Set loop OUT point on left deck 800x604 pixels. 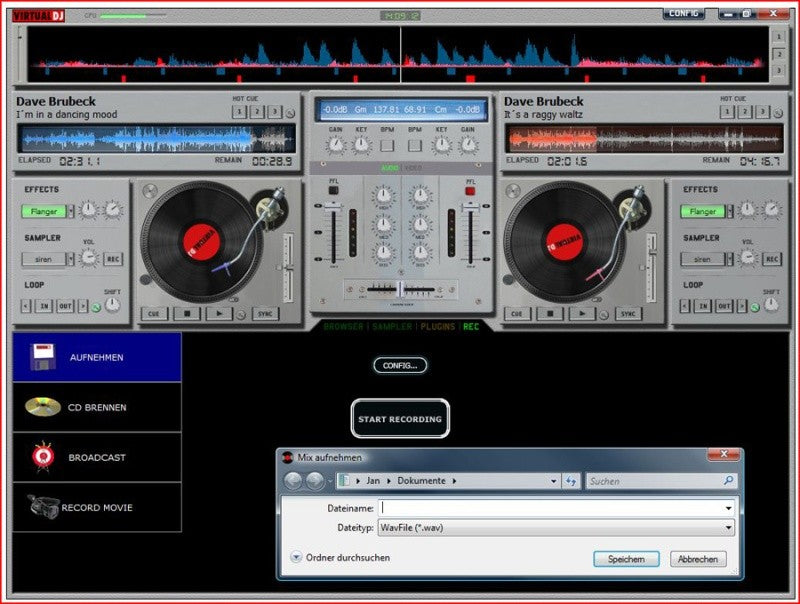click(x=65, y=306)
